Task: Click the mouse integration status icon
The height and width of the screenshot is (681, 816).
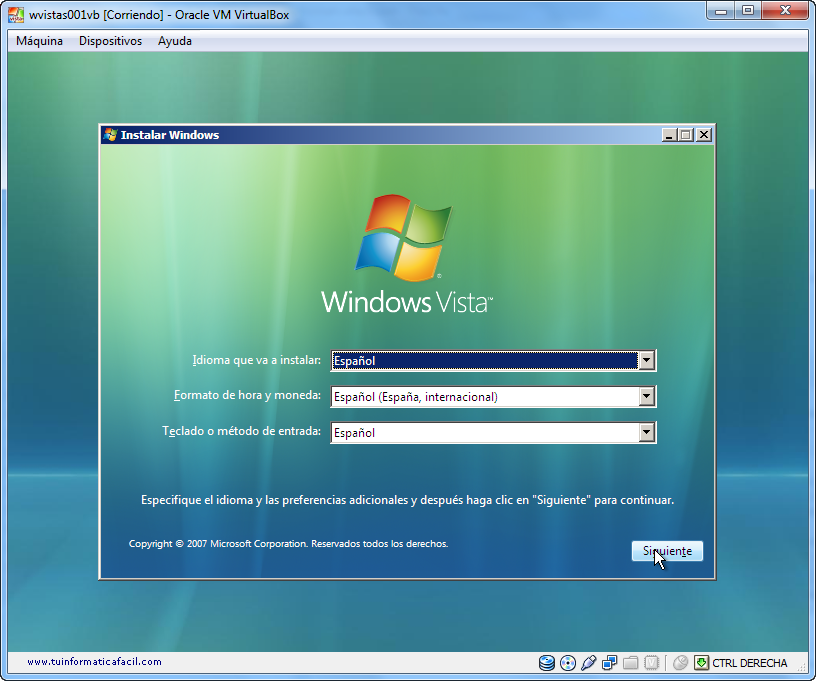Action: pyautogui.click(x=680, y=663)
